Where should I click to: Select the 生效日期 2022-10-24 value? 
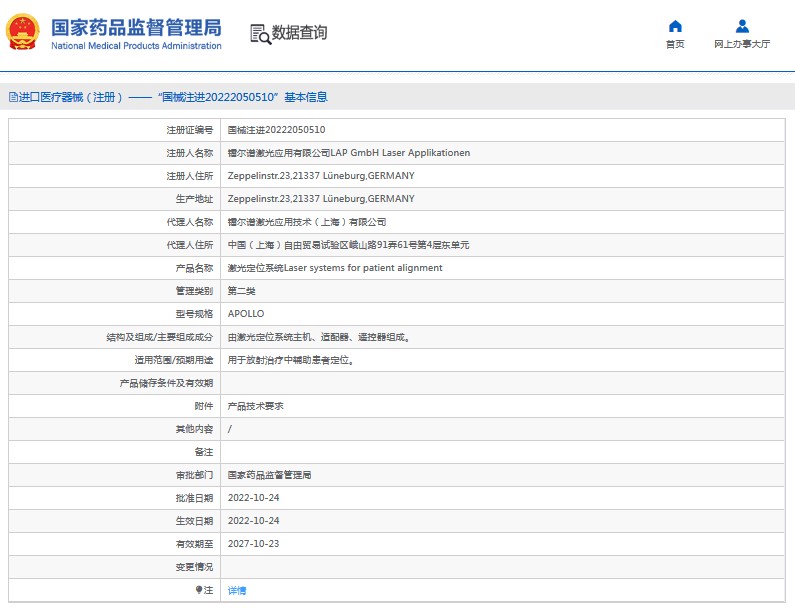254,521
